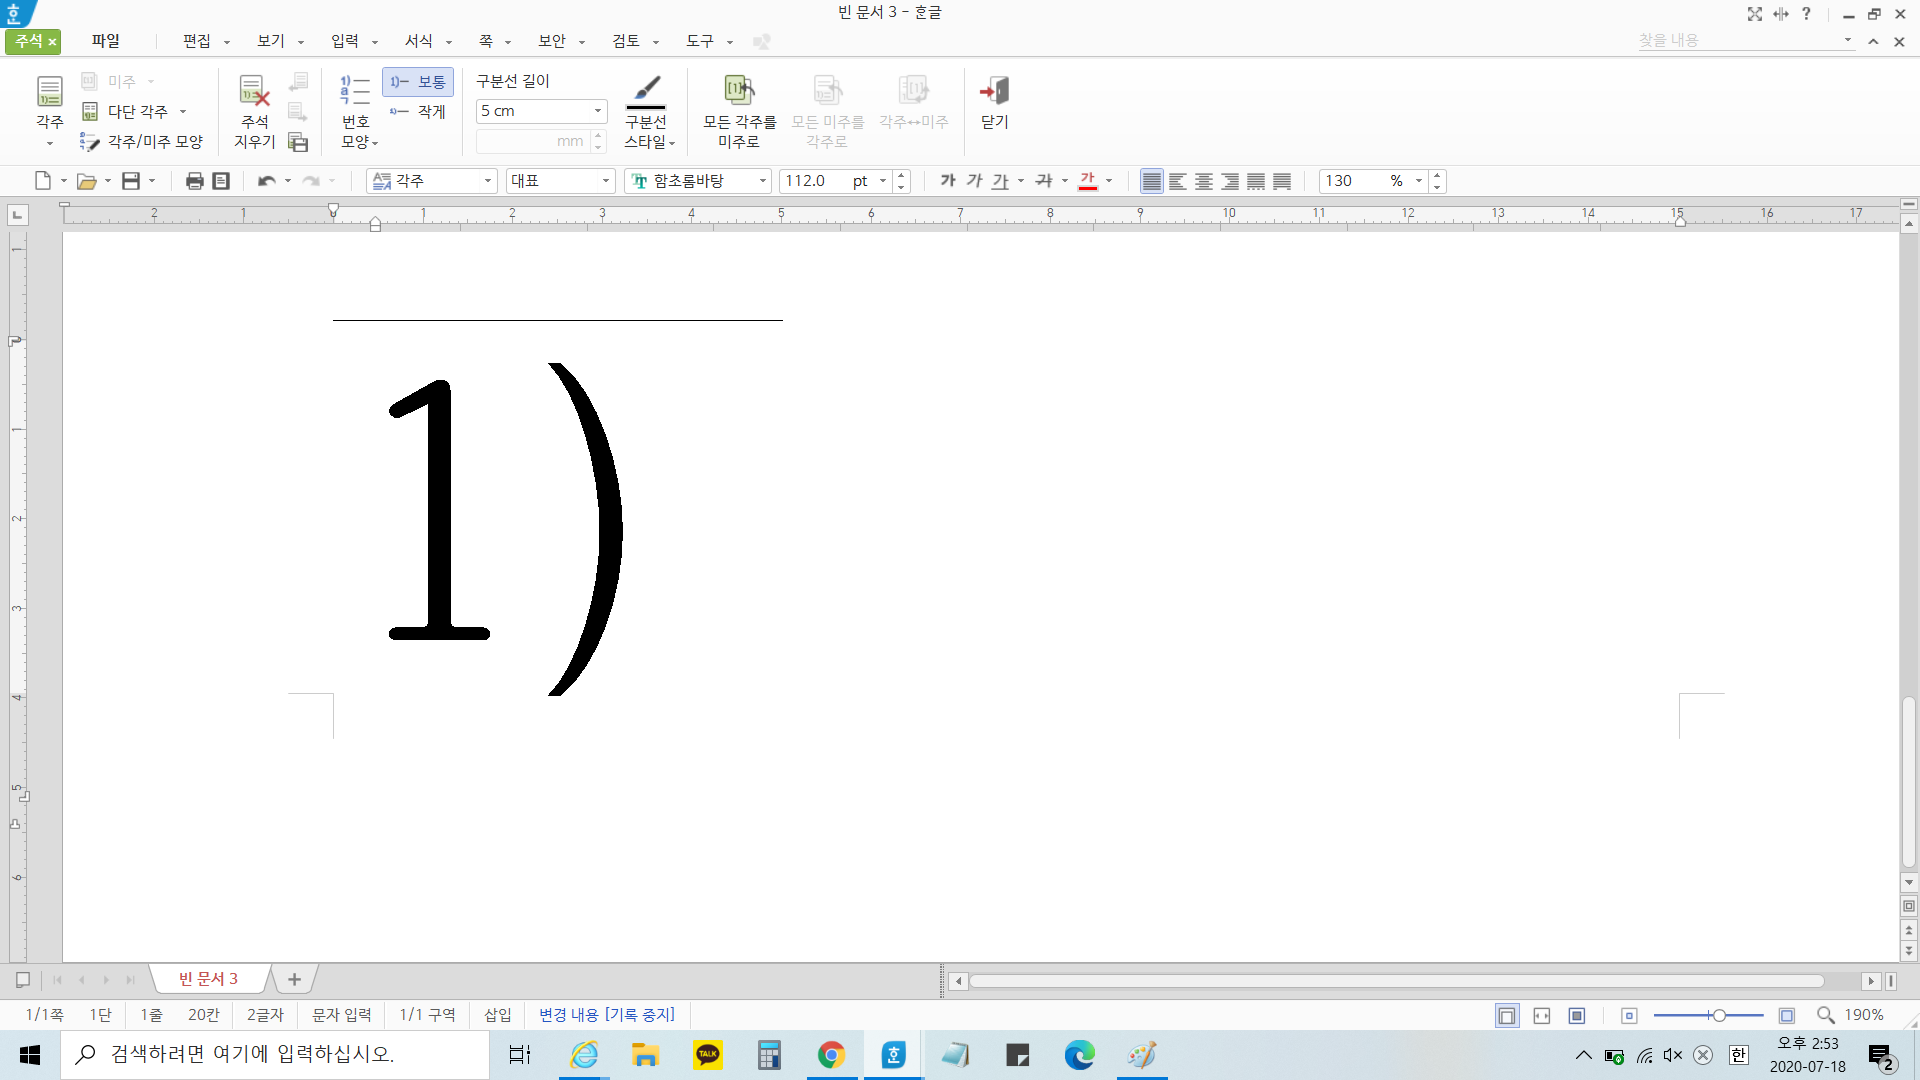Open the 구분선 스타일 line style tool
Image resolution: width=1920 pixels, height=1080 pixels.
tap(647, 112)
